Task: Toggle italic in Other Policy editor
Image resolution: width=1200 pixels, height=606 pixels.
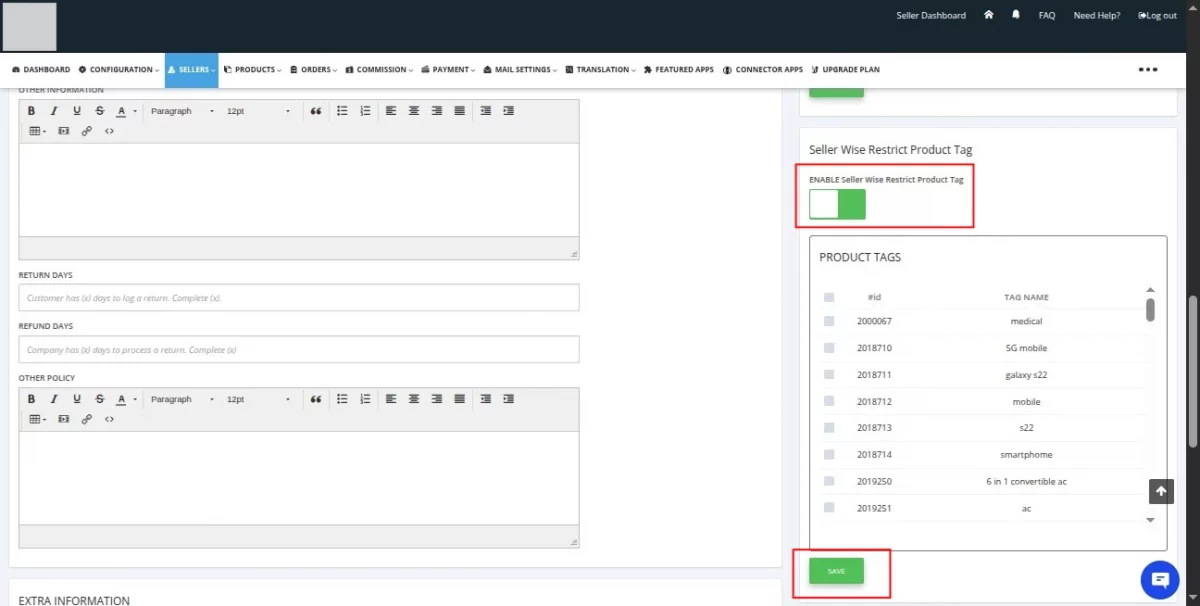Action: coord(54,399)
